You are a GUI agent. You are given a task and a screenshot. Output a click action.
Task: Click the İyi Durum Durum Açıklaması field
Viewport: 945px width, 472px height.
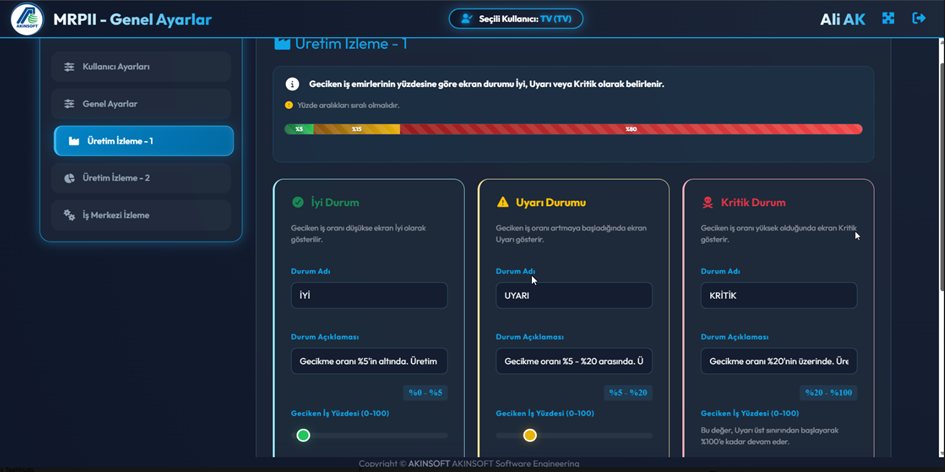[x=369, y=361]
